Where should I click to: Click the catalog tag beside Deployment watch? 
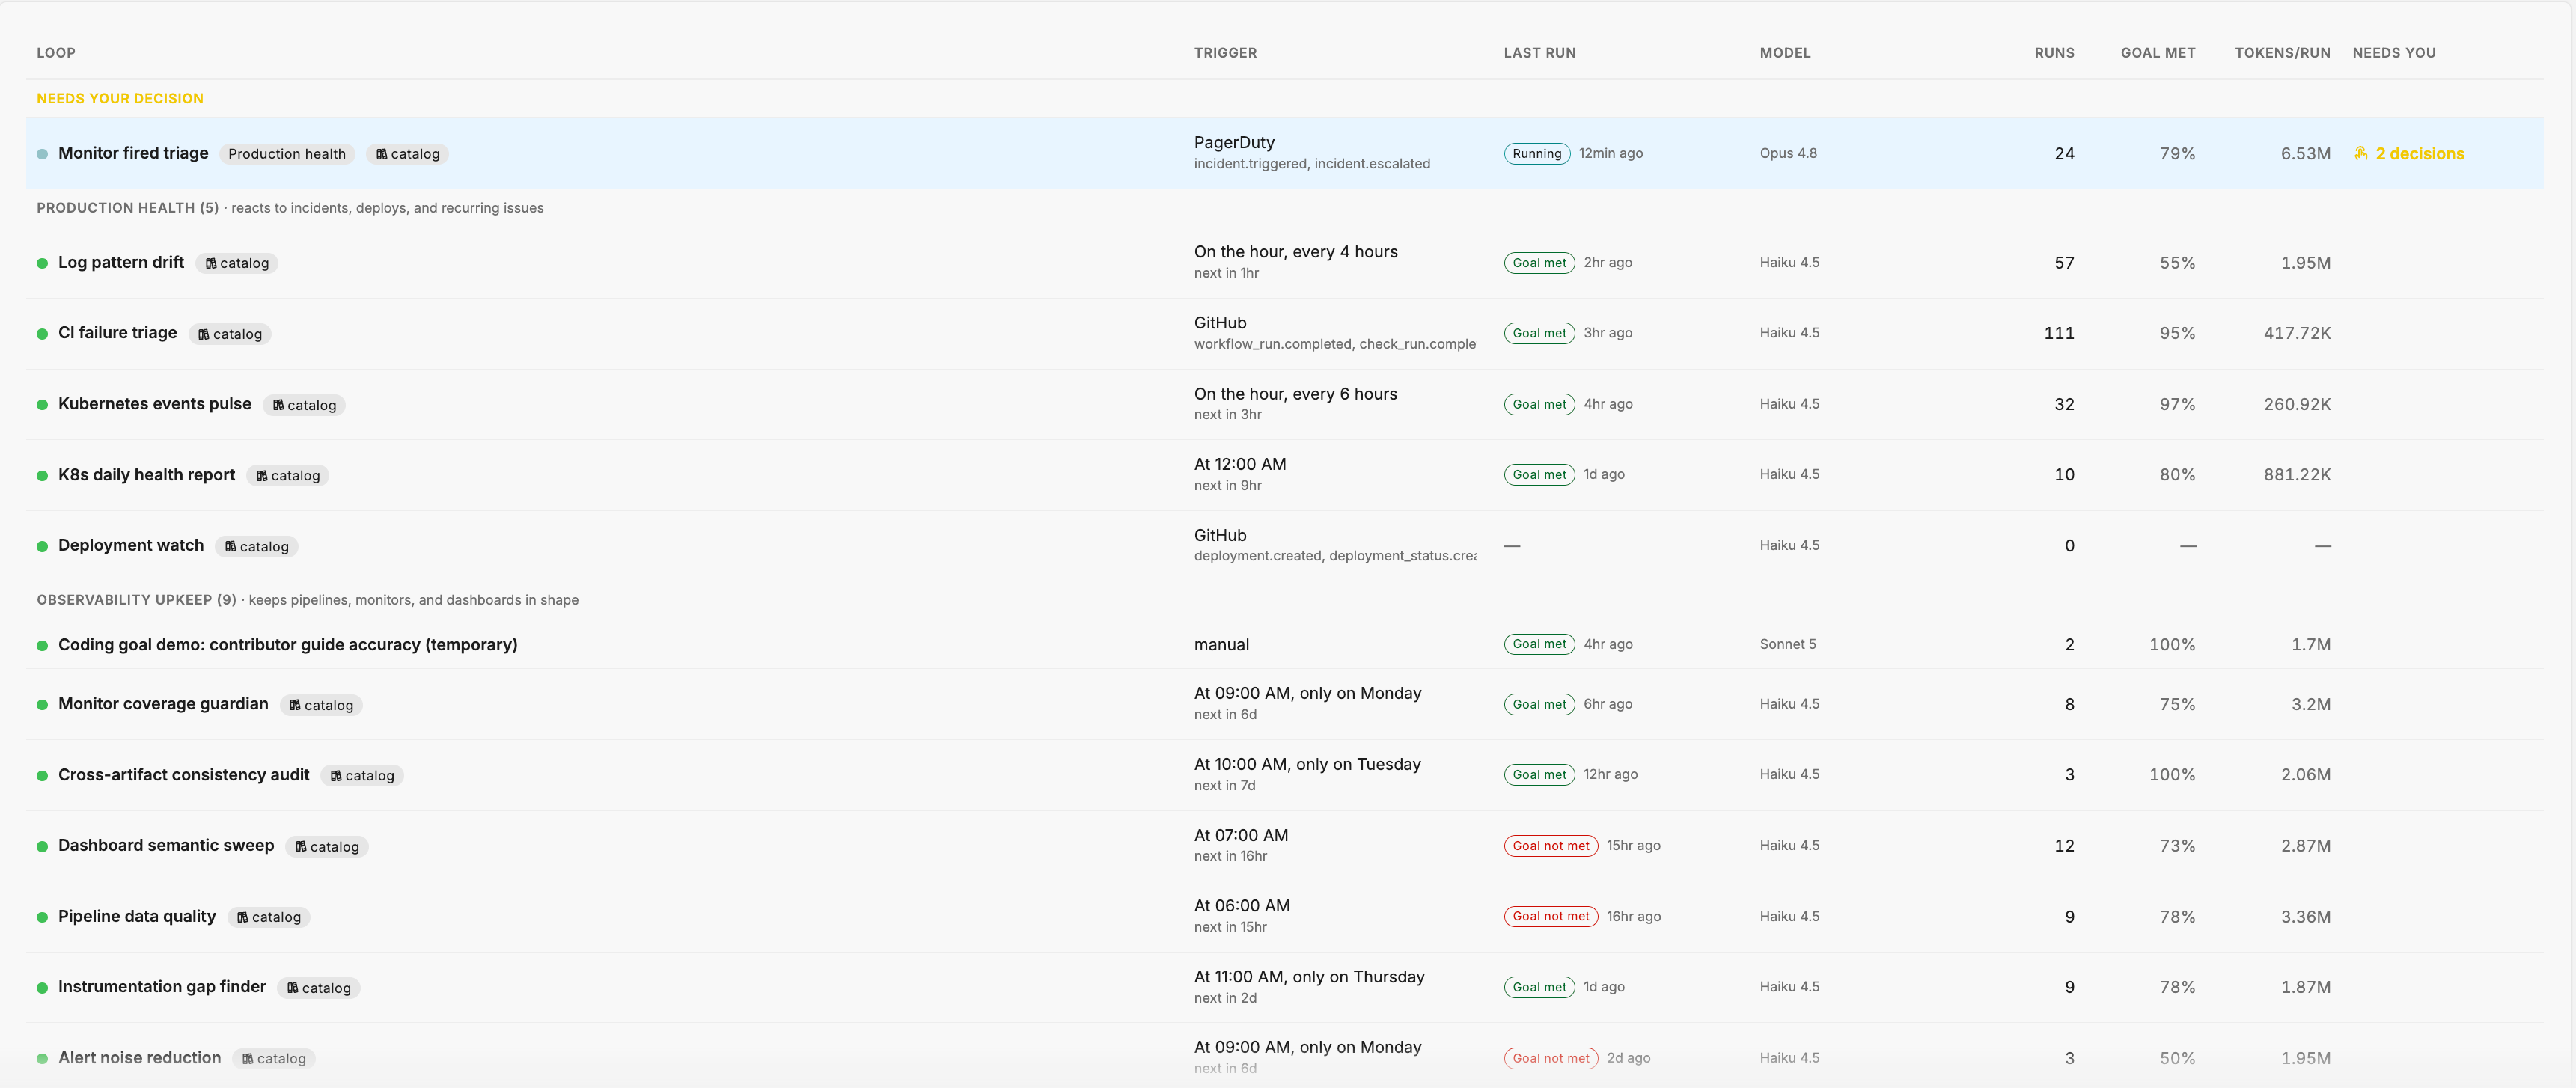[257, 546]
